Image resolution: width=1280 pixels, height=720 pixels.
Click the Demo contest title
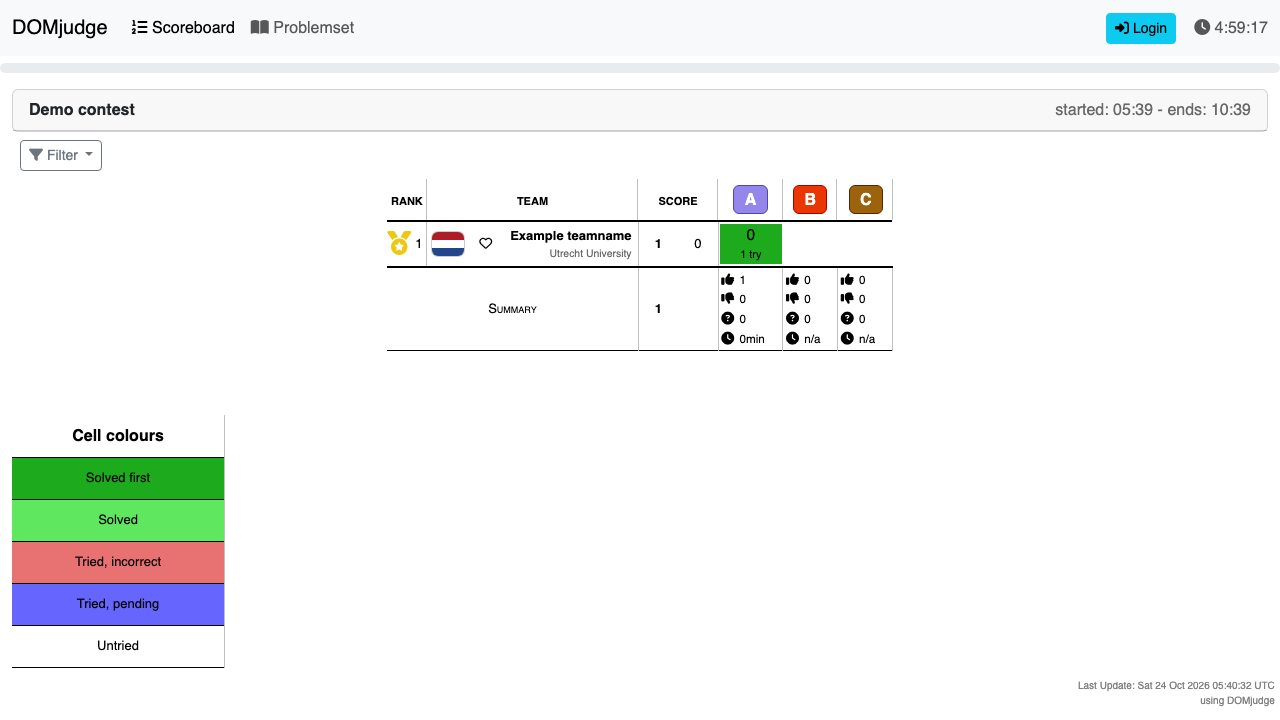pyautogui.click(x=82, y=110)
